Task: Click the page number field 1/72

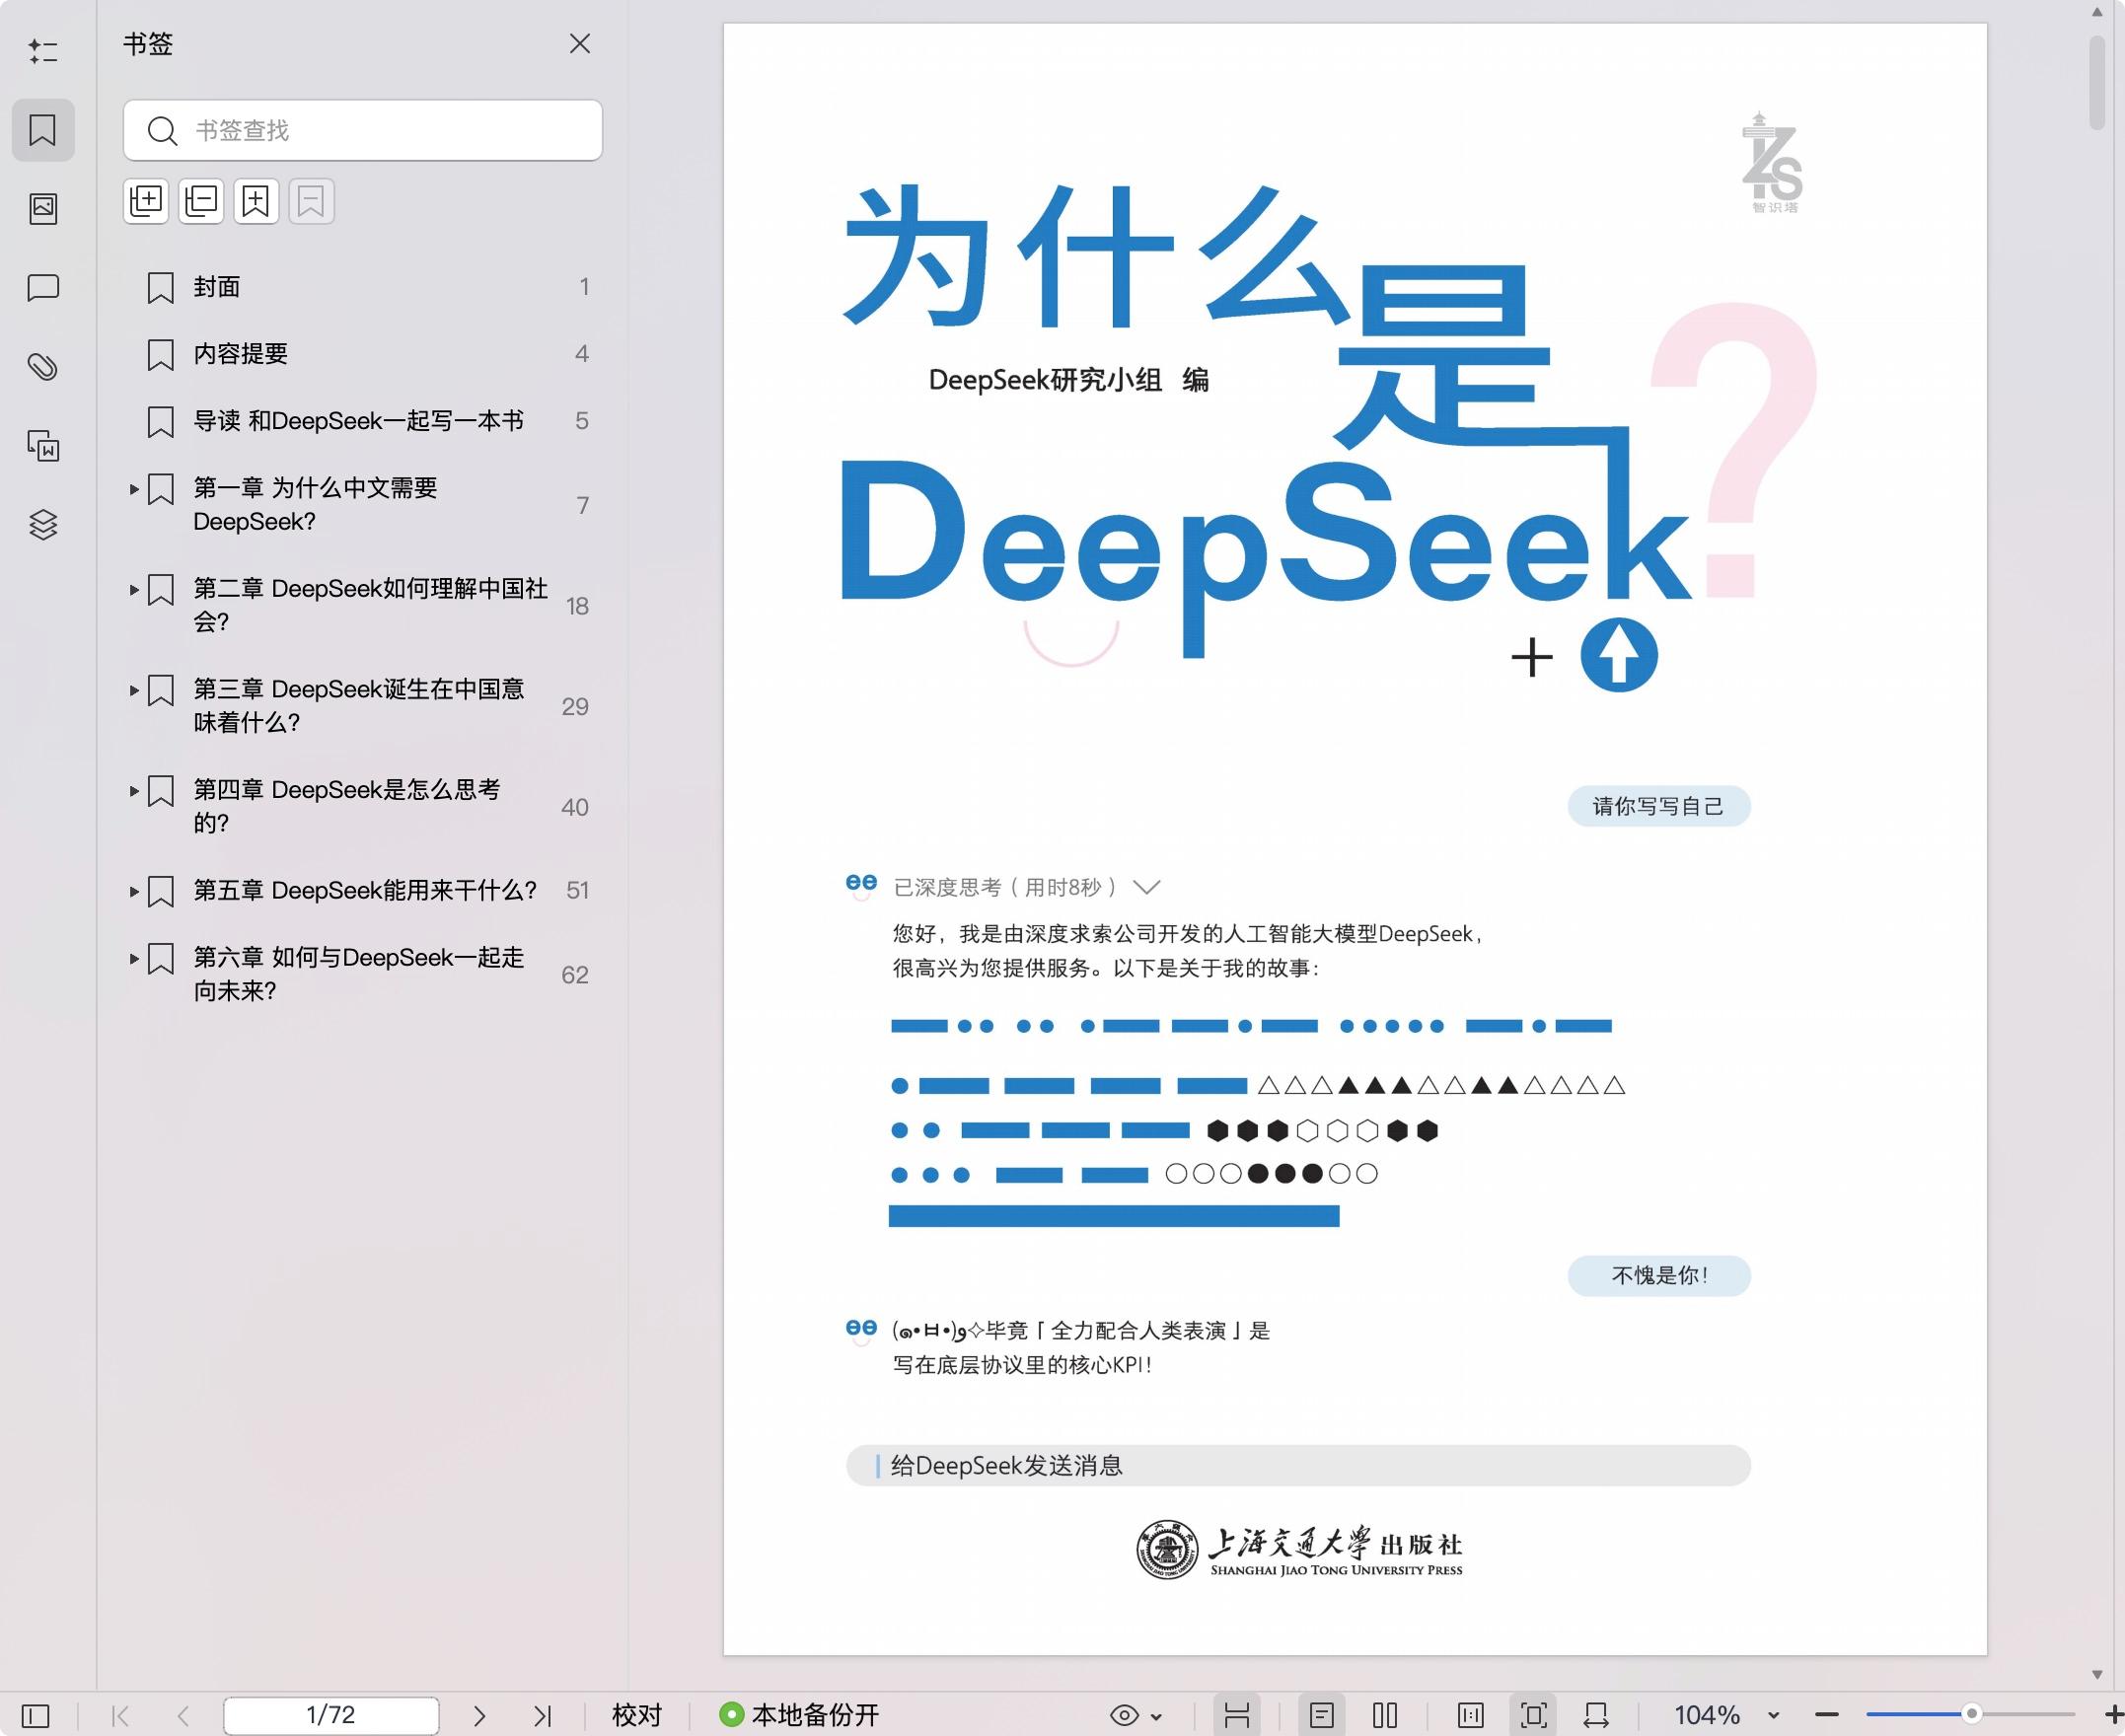Action: pos(331,1715)
